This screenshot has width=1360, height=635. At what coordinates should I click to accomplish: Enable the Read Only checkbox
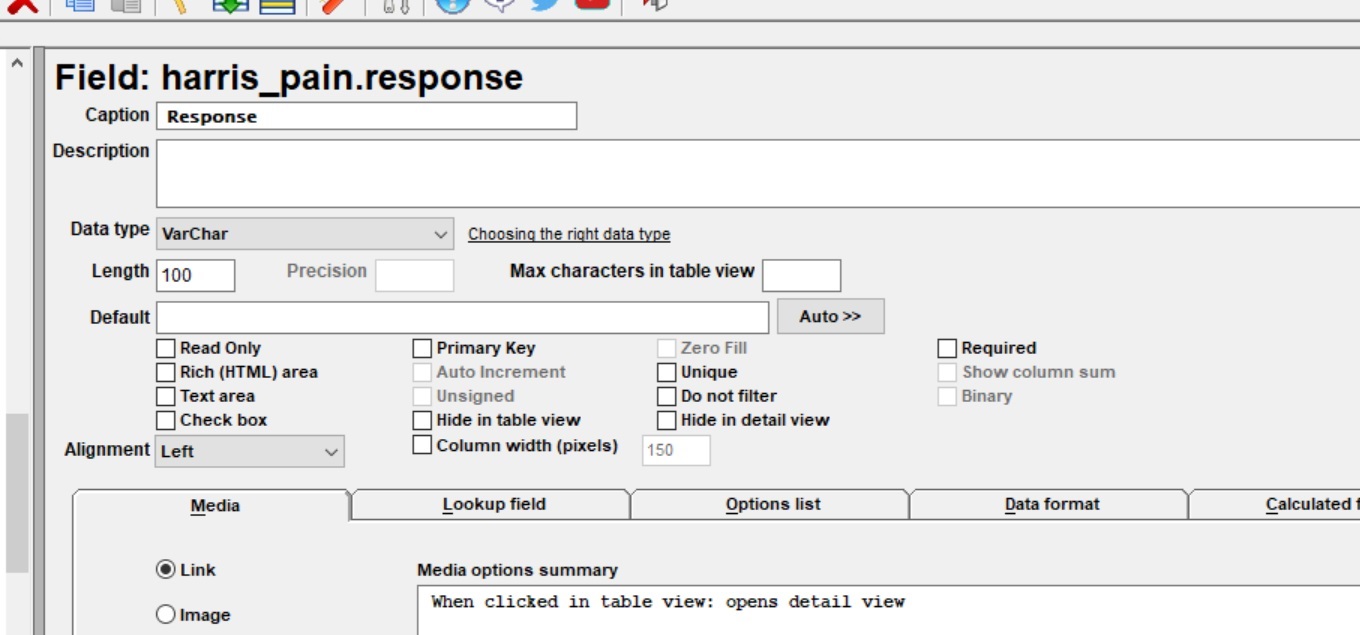click(166, 348)
